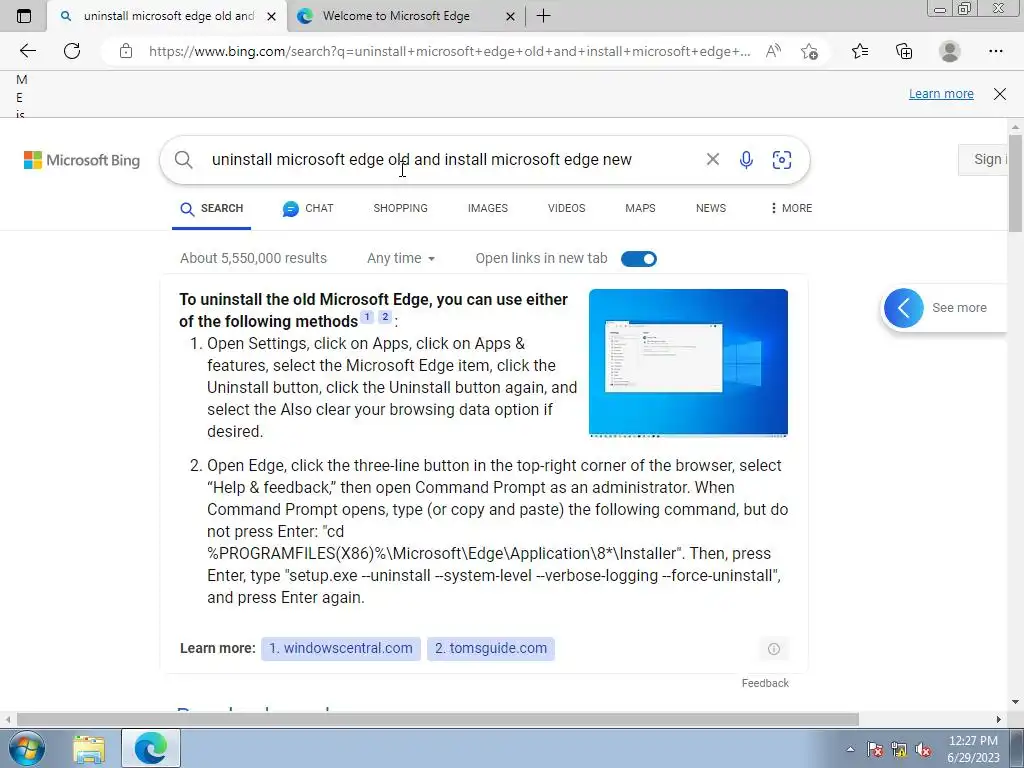Open the Collections icon

904,51
